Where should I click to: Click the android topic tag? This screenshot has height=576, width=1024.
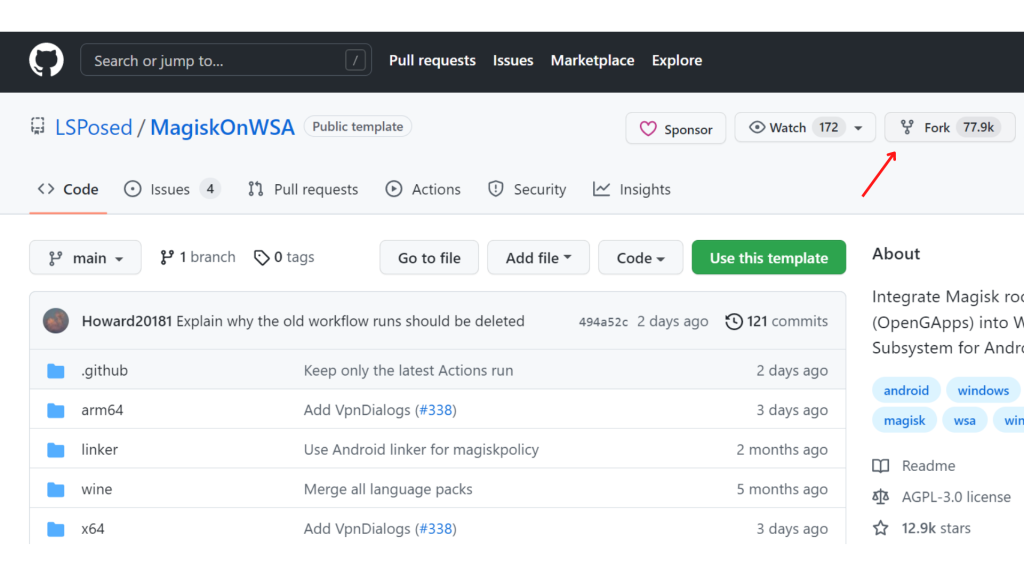click(906, 391)
